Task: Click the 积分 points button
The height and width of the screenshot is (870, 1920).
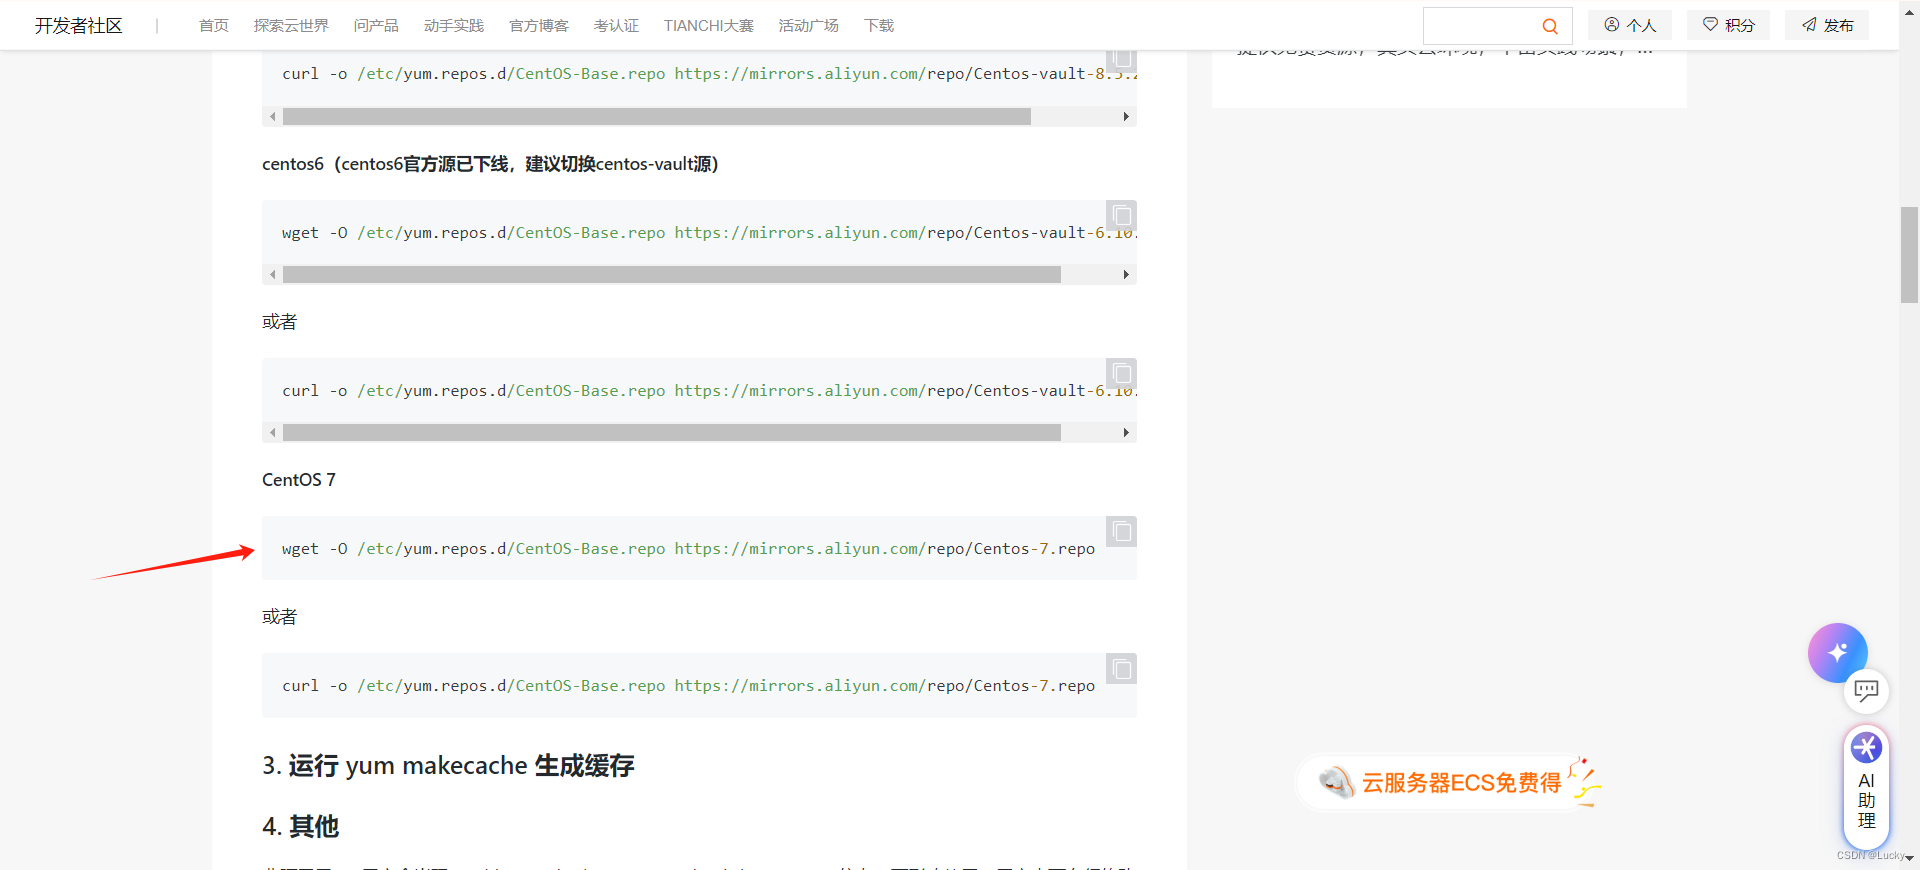Action: (1728, 26)
